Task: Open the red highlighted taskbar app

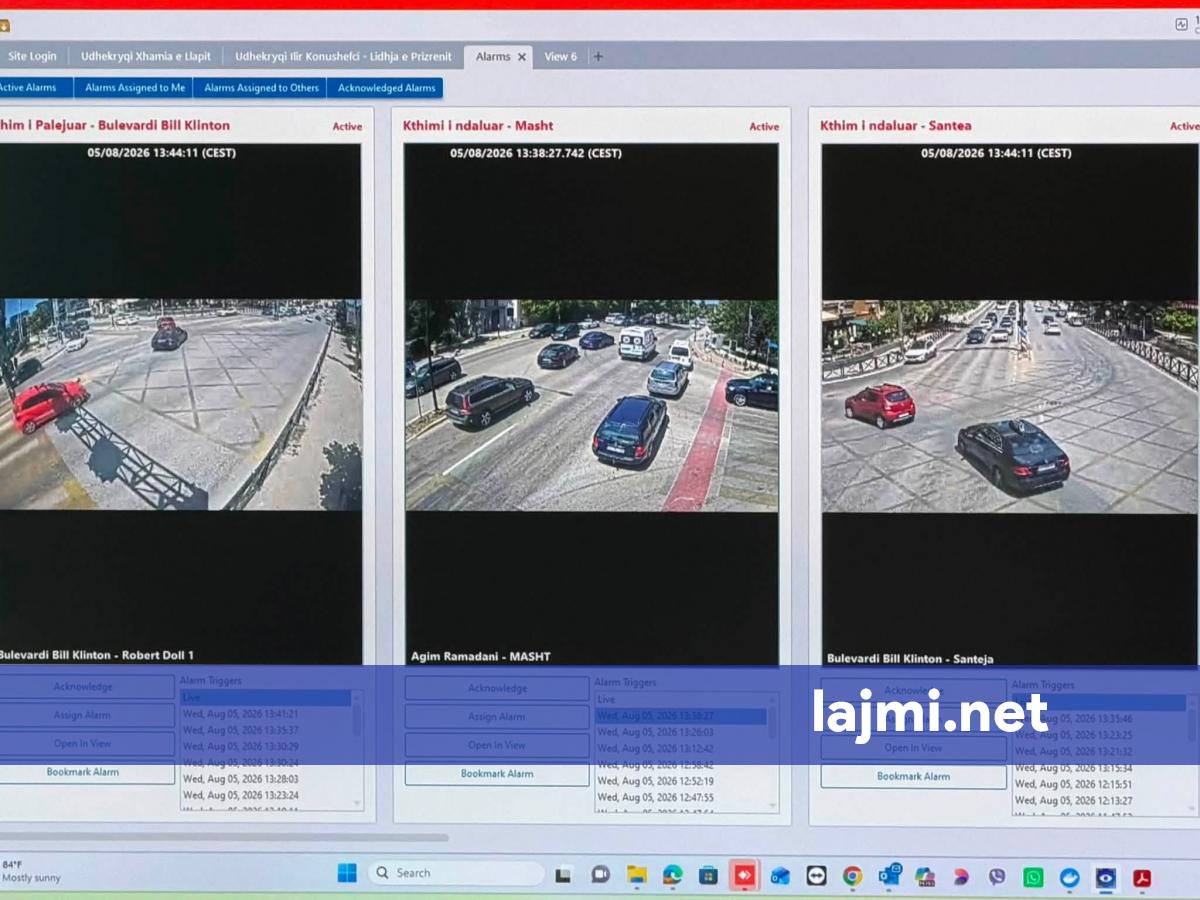Action: 744,875
